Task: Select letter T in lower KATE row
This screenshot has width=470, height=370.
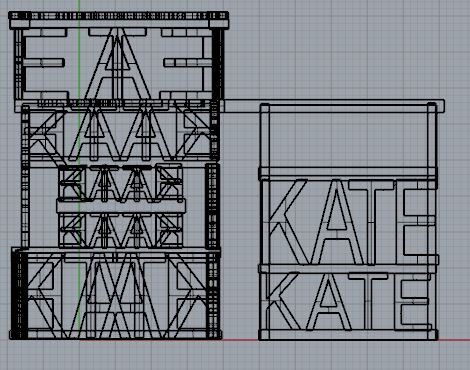Action: tap(368, 302)
